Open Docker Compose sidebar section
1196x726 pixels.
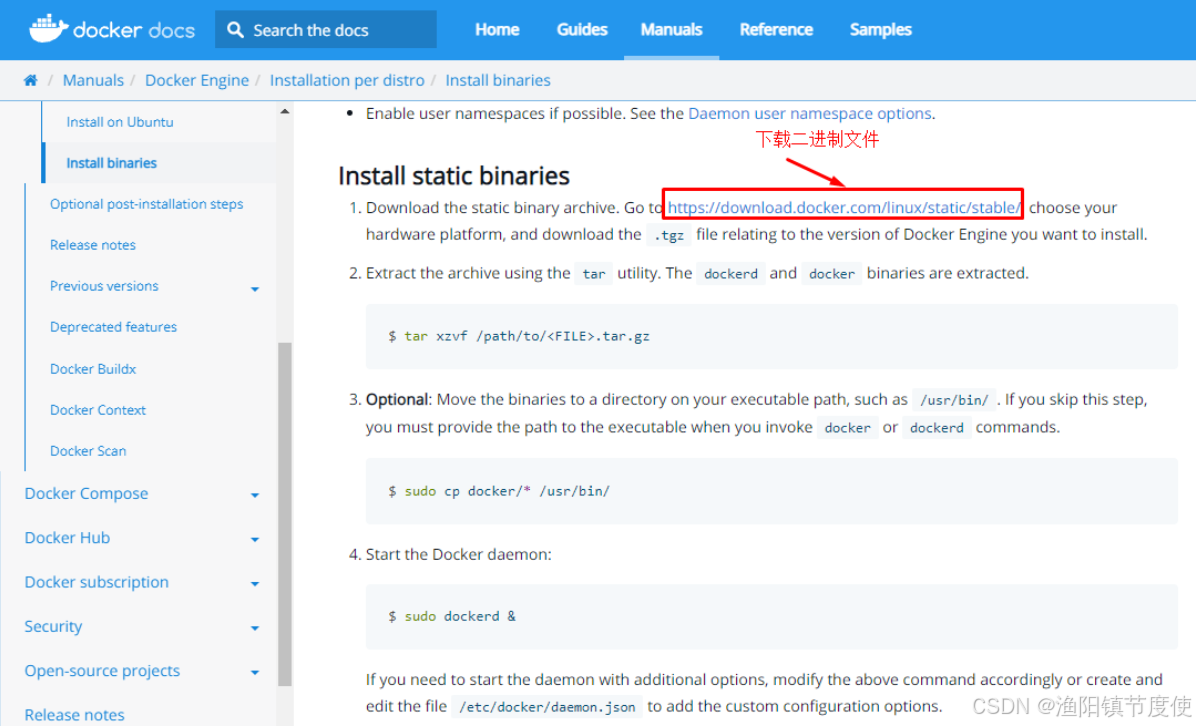tap(86, 493)
